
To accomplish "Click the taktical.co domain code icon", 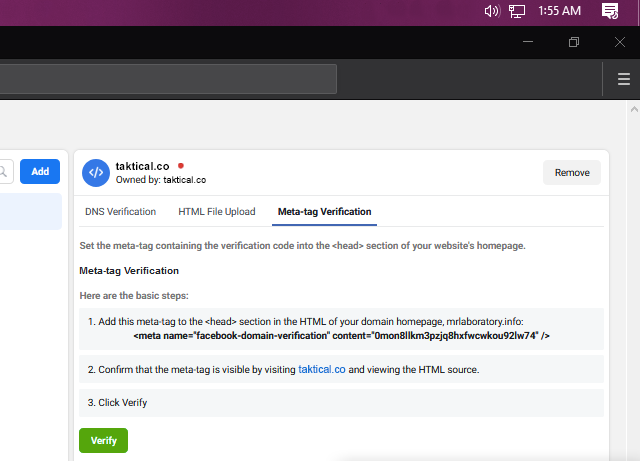I will (96, 173).
